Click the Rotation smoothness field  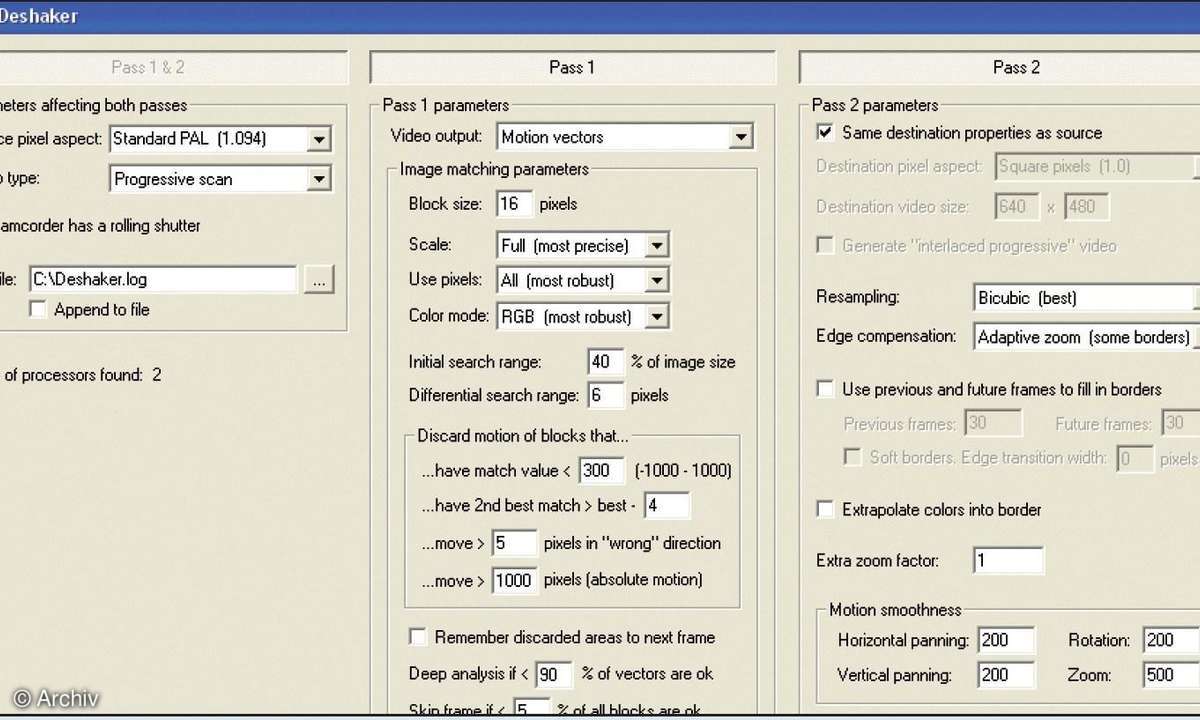point(1171,641)
